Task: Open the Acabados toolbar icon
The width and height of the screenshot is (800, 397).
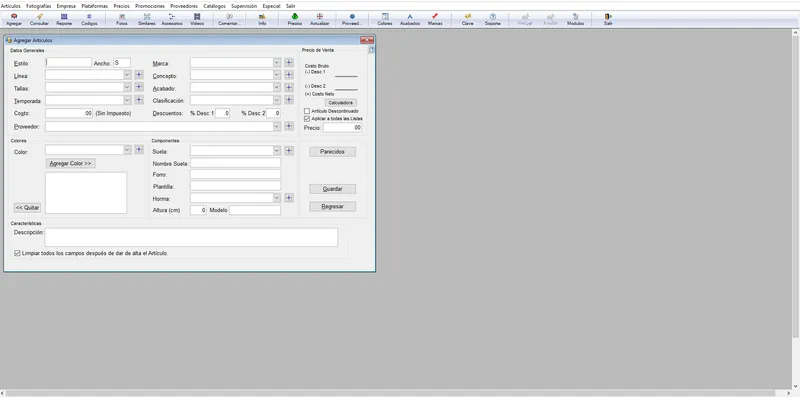Action: click(x=410, y=19)
